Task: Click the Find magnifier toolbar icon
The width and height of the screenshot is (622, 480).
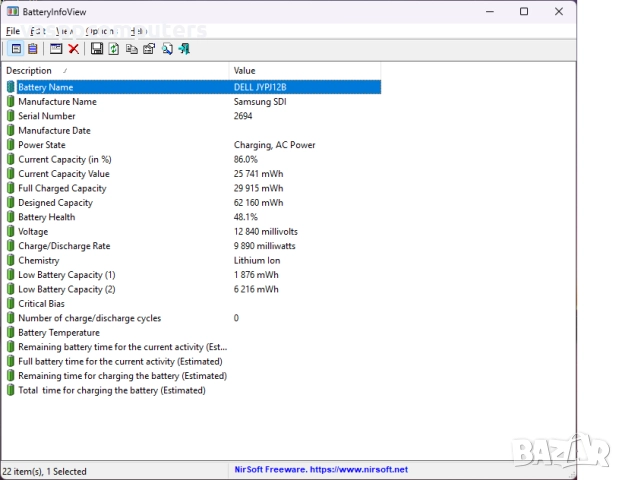Action: (167, 49)
